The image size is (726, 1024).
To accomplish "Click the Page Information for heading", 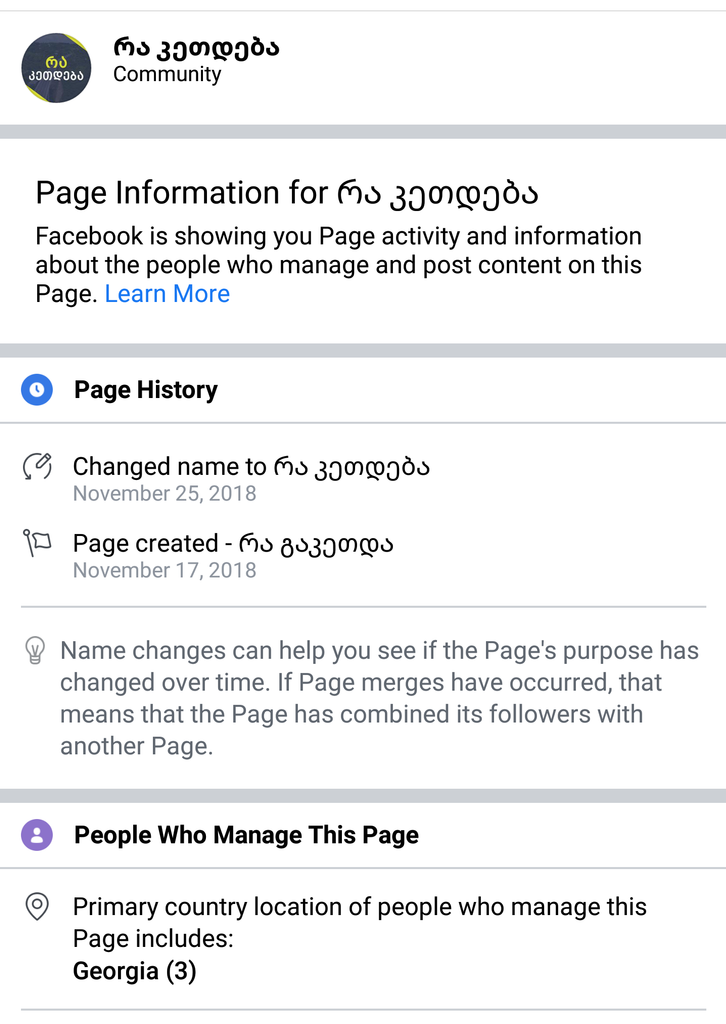I will [x=287, y=193].
